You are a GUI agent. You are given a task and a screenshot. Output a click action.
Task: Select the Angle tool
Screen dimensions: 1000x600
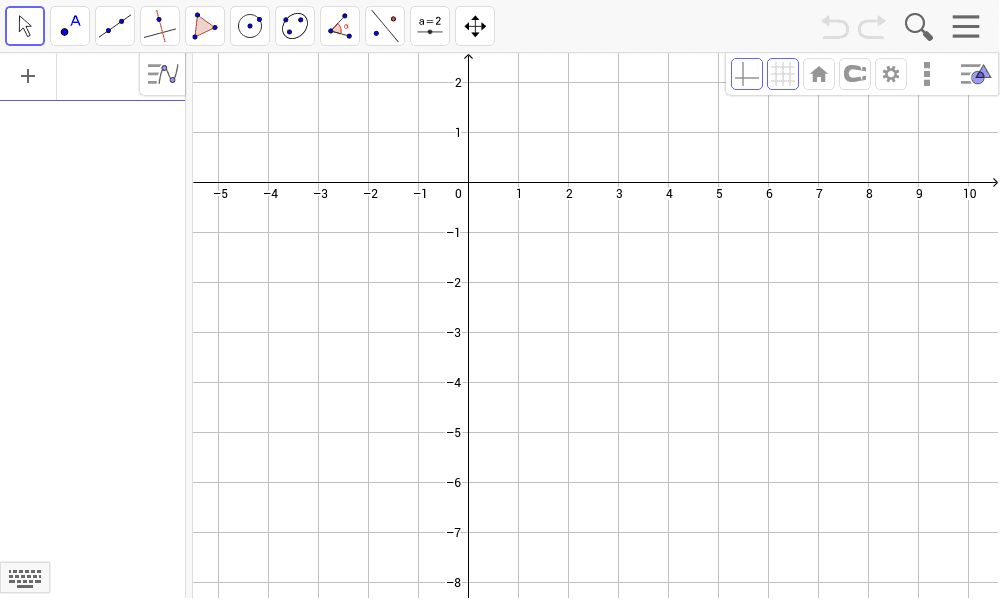pos(340,26)
